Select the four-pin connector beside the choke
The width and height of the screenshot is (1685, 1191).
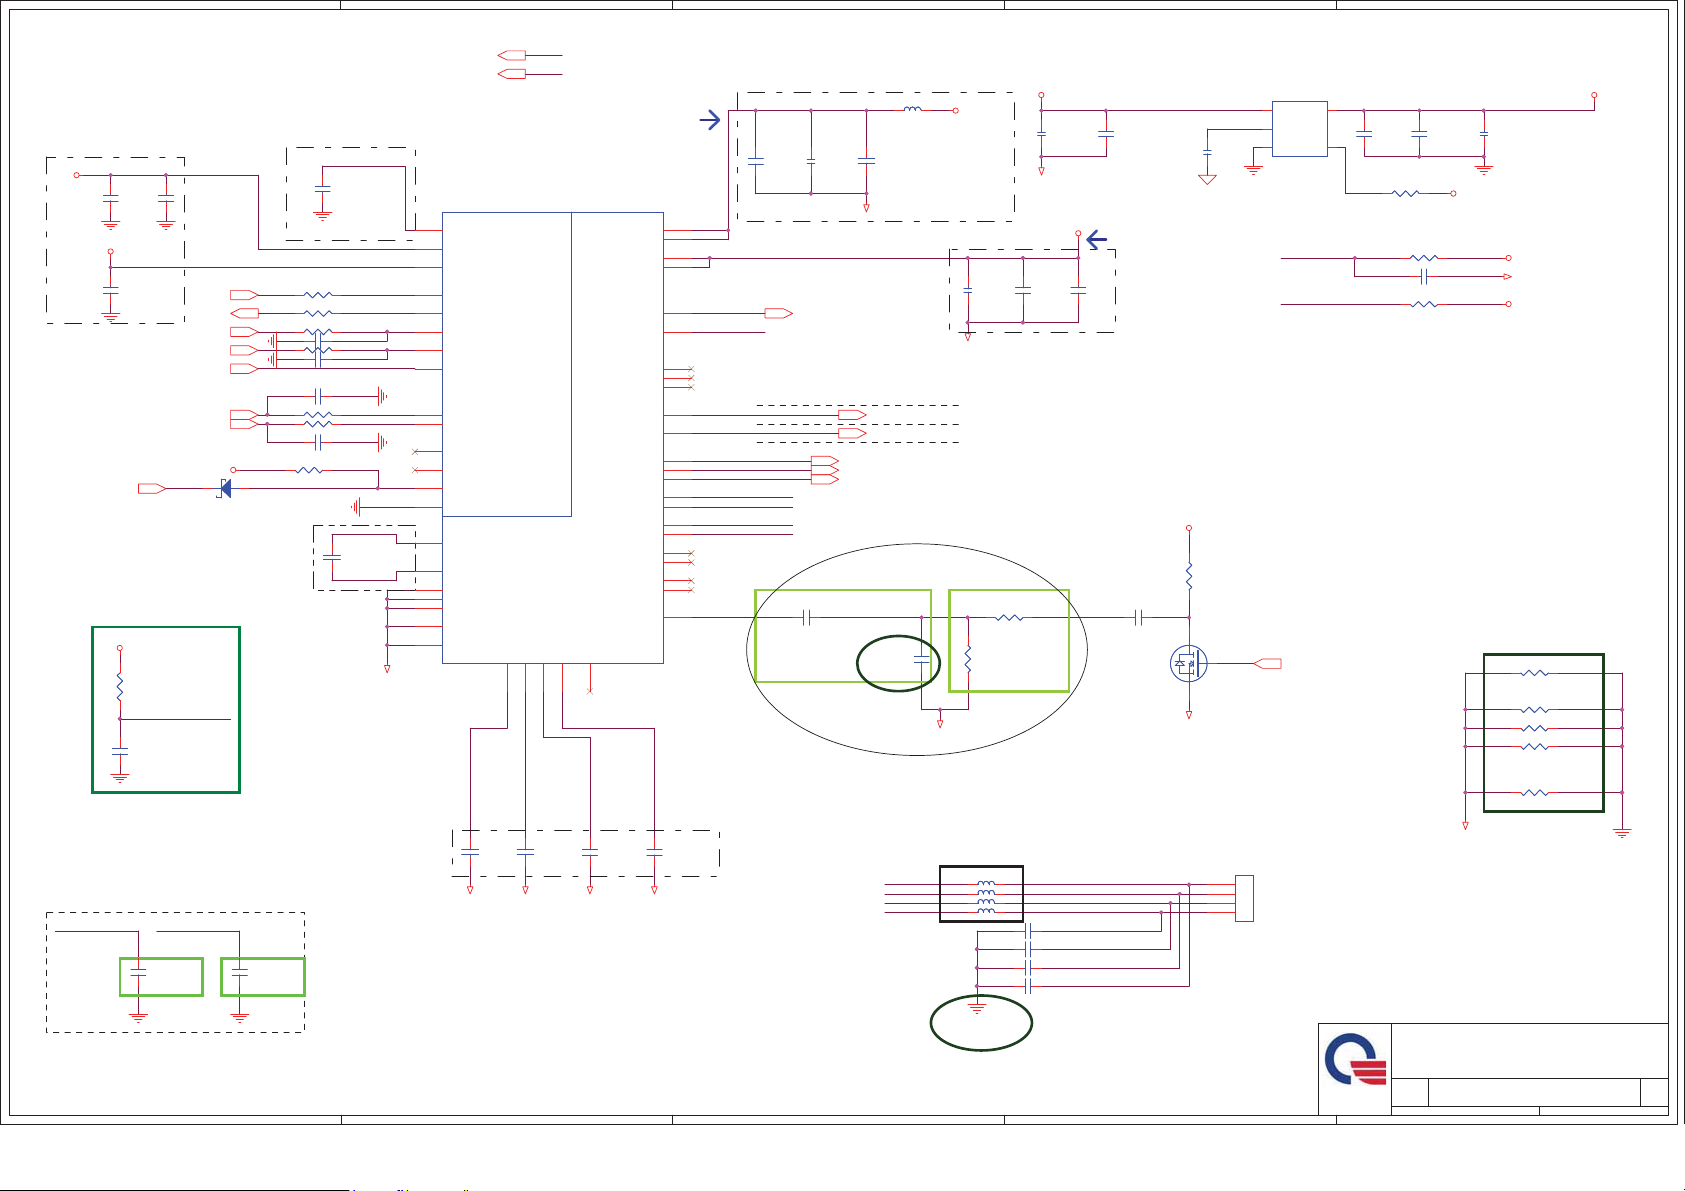click(x=1244, y=898)
